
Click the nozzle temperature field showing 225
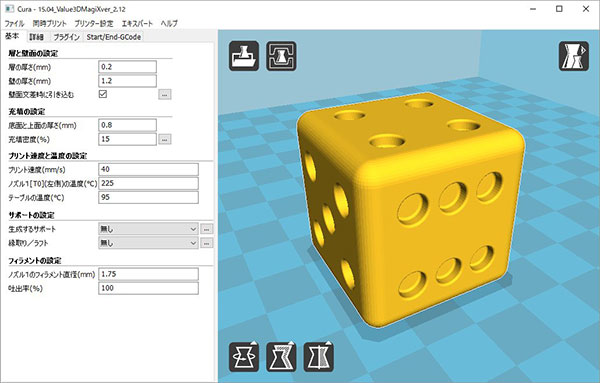[x=148, y=183]
